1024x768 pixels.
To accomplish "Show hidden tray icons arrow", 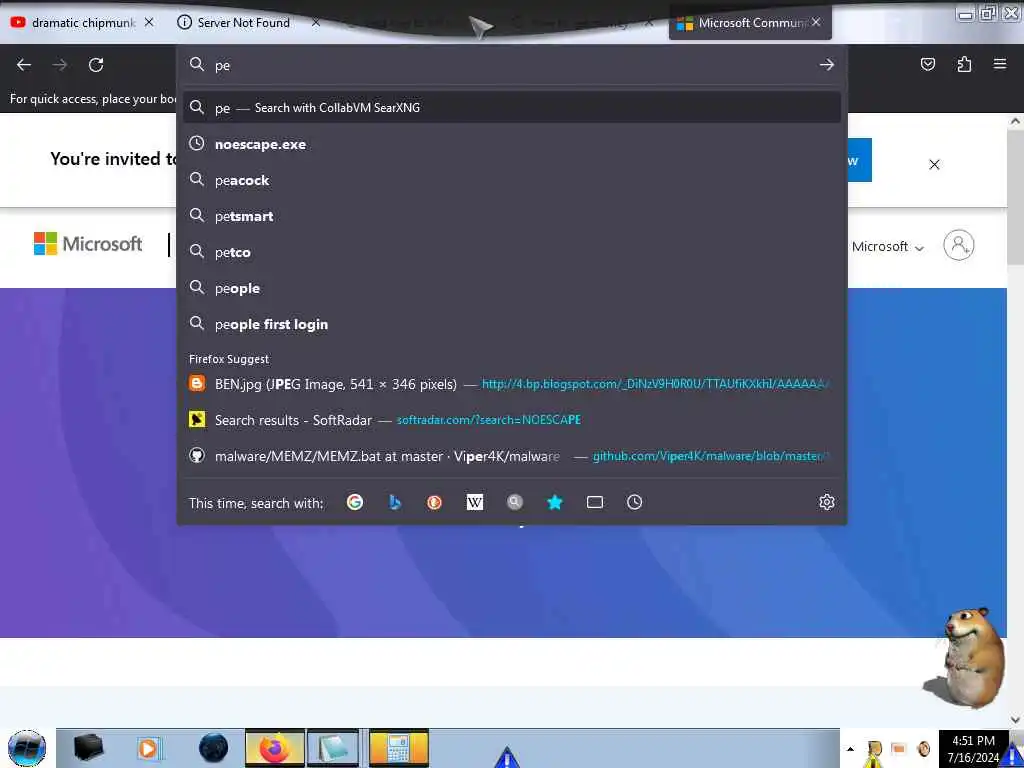I will click(x=850, y=749).
